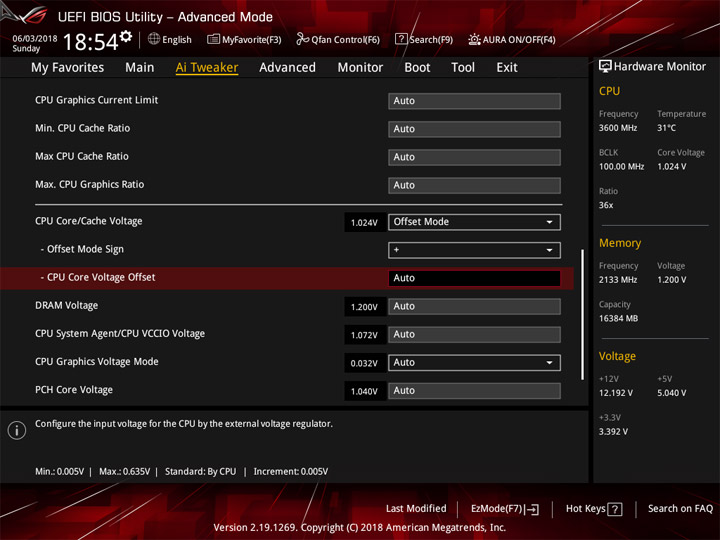Open CPU Graphics Voltage Mode dropdown
720x540 pixels.
(474, 362)
